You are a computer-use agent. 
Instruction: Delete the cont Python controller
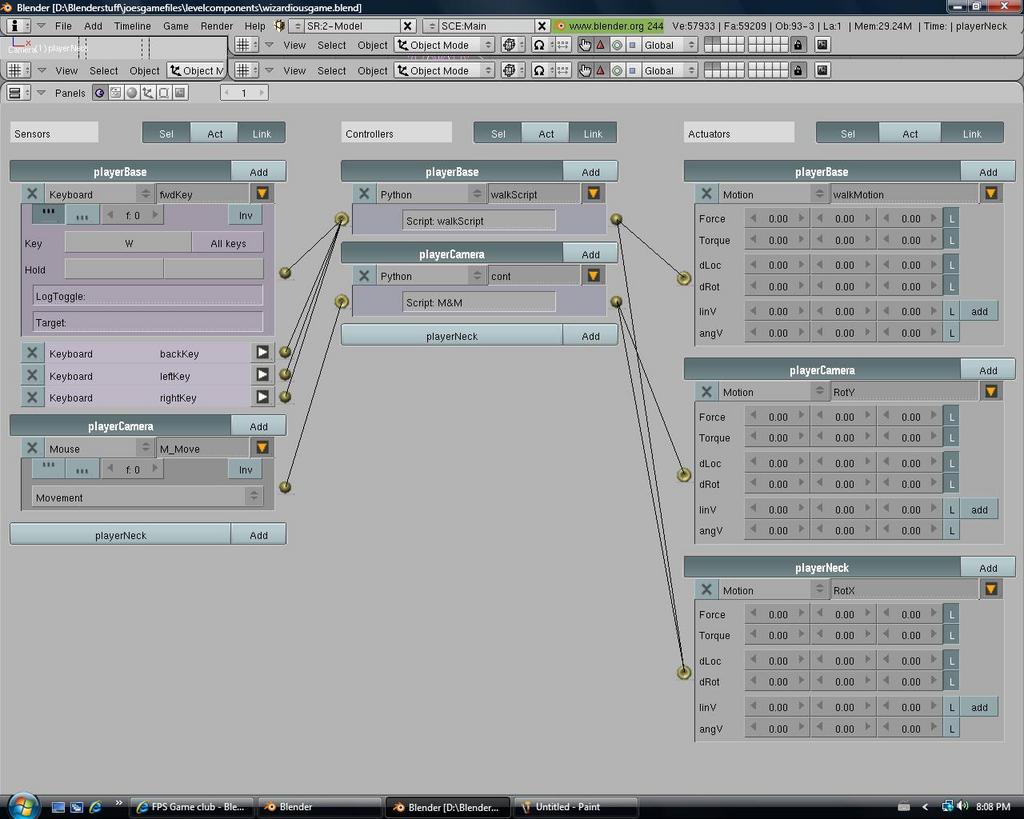(364, 276)
